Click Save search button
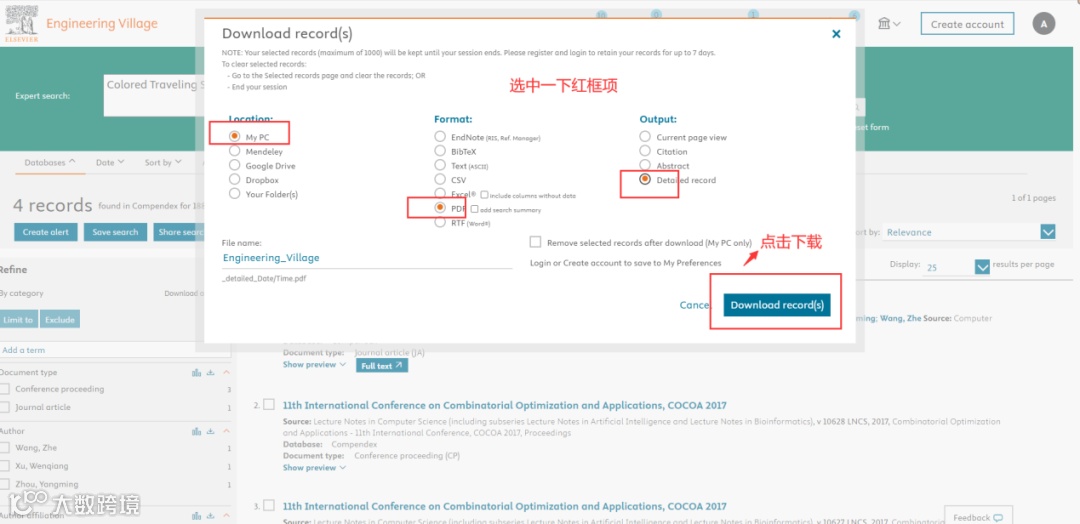The height and width of the screenshot is (524, 1080). click(115, 232)
